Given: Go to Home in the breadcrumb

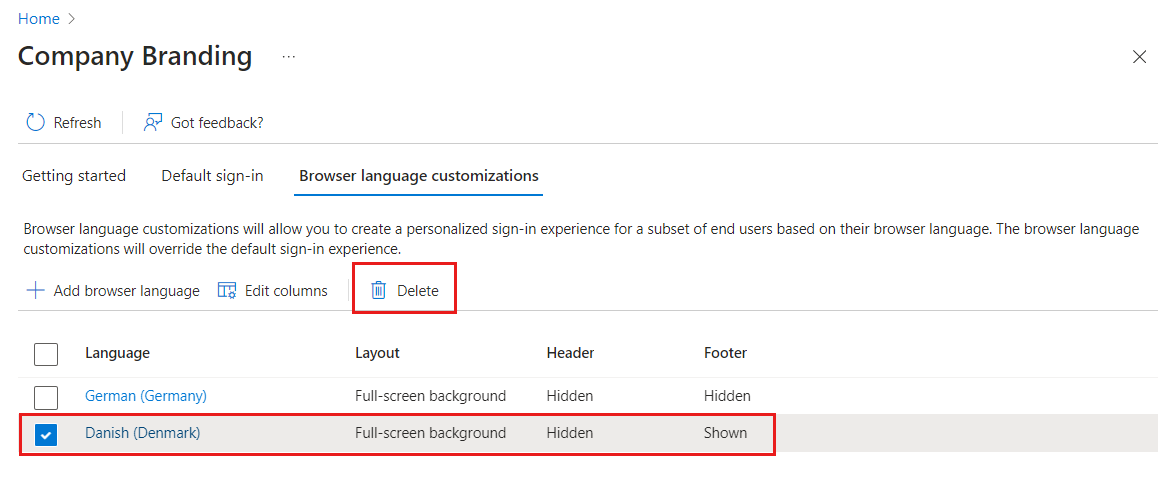Looking at the screenshot, I should coord(39,19).
